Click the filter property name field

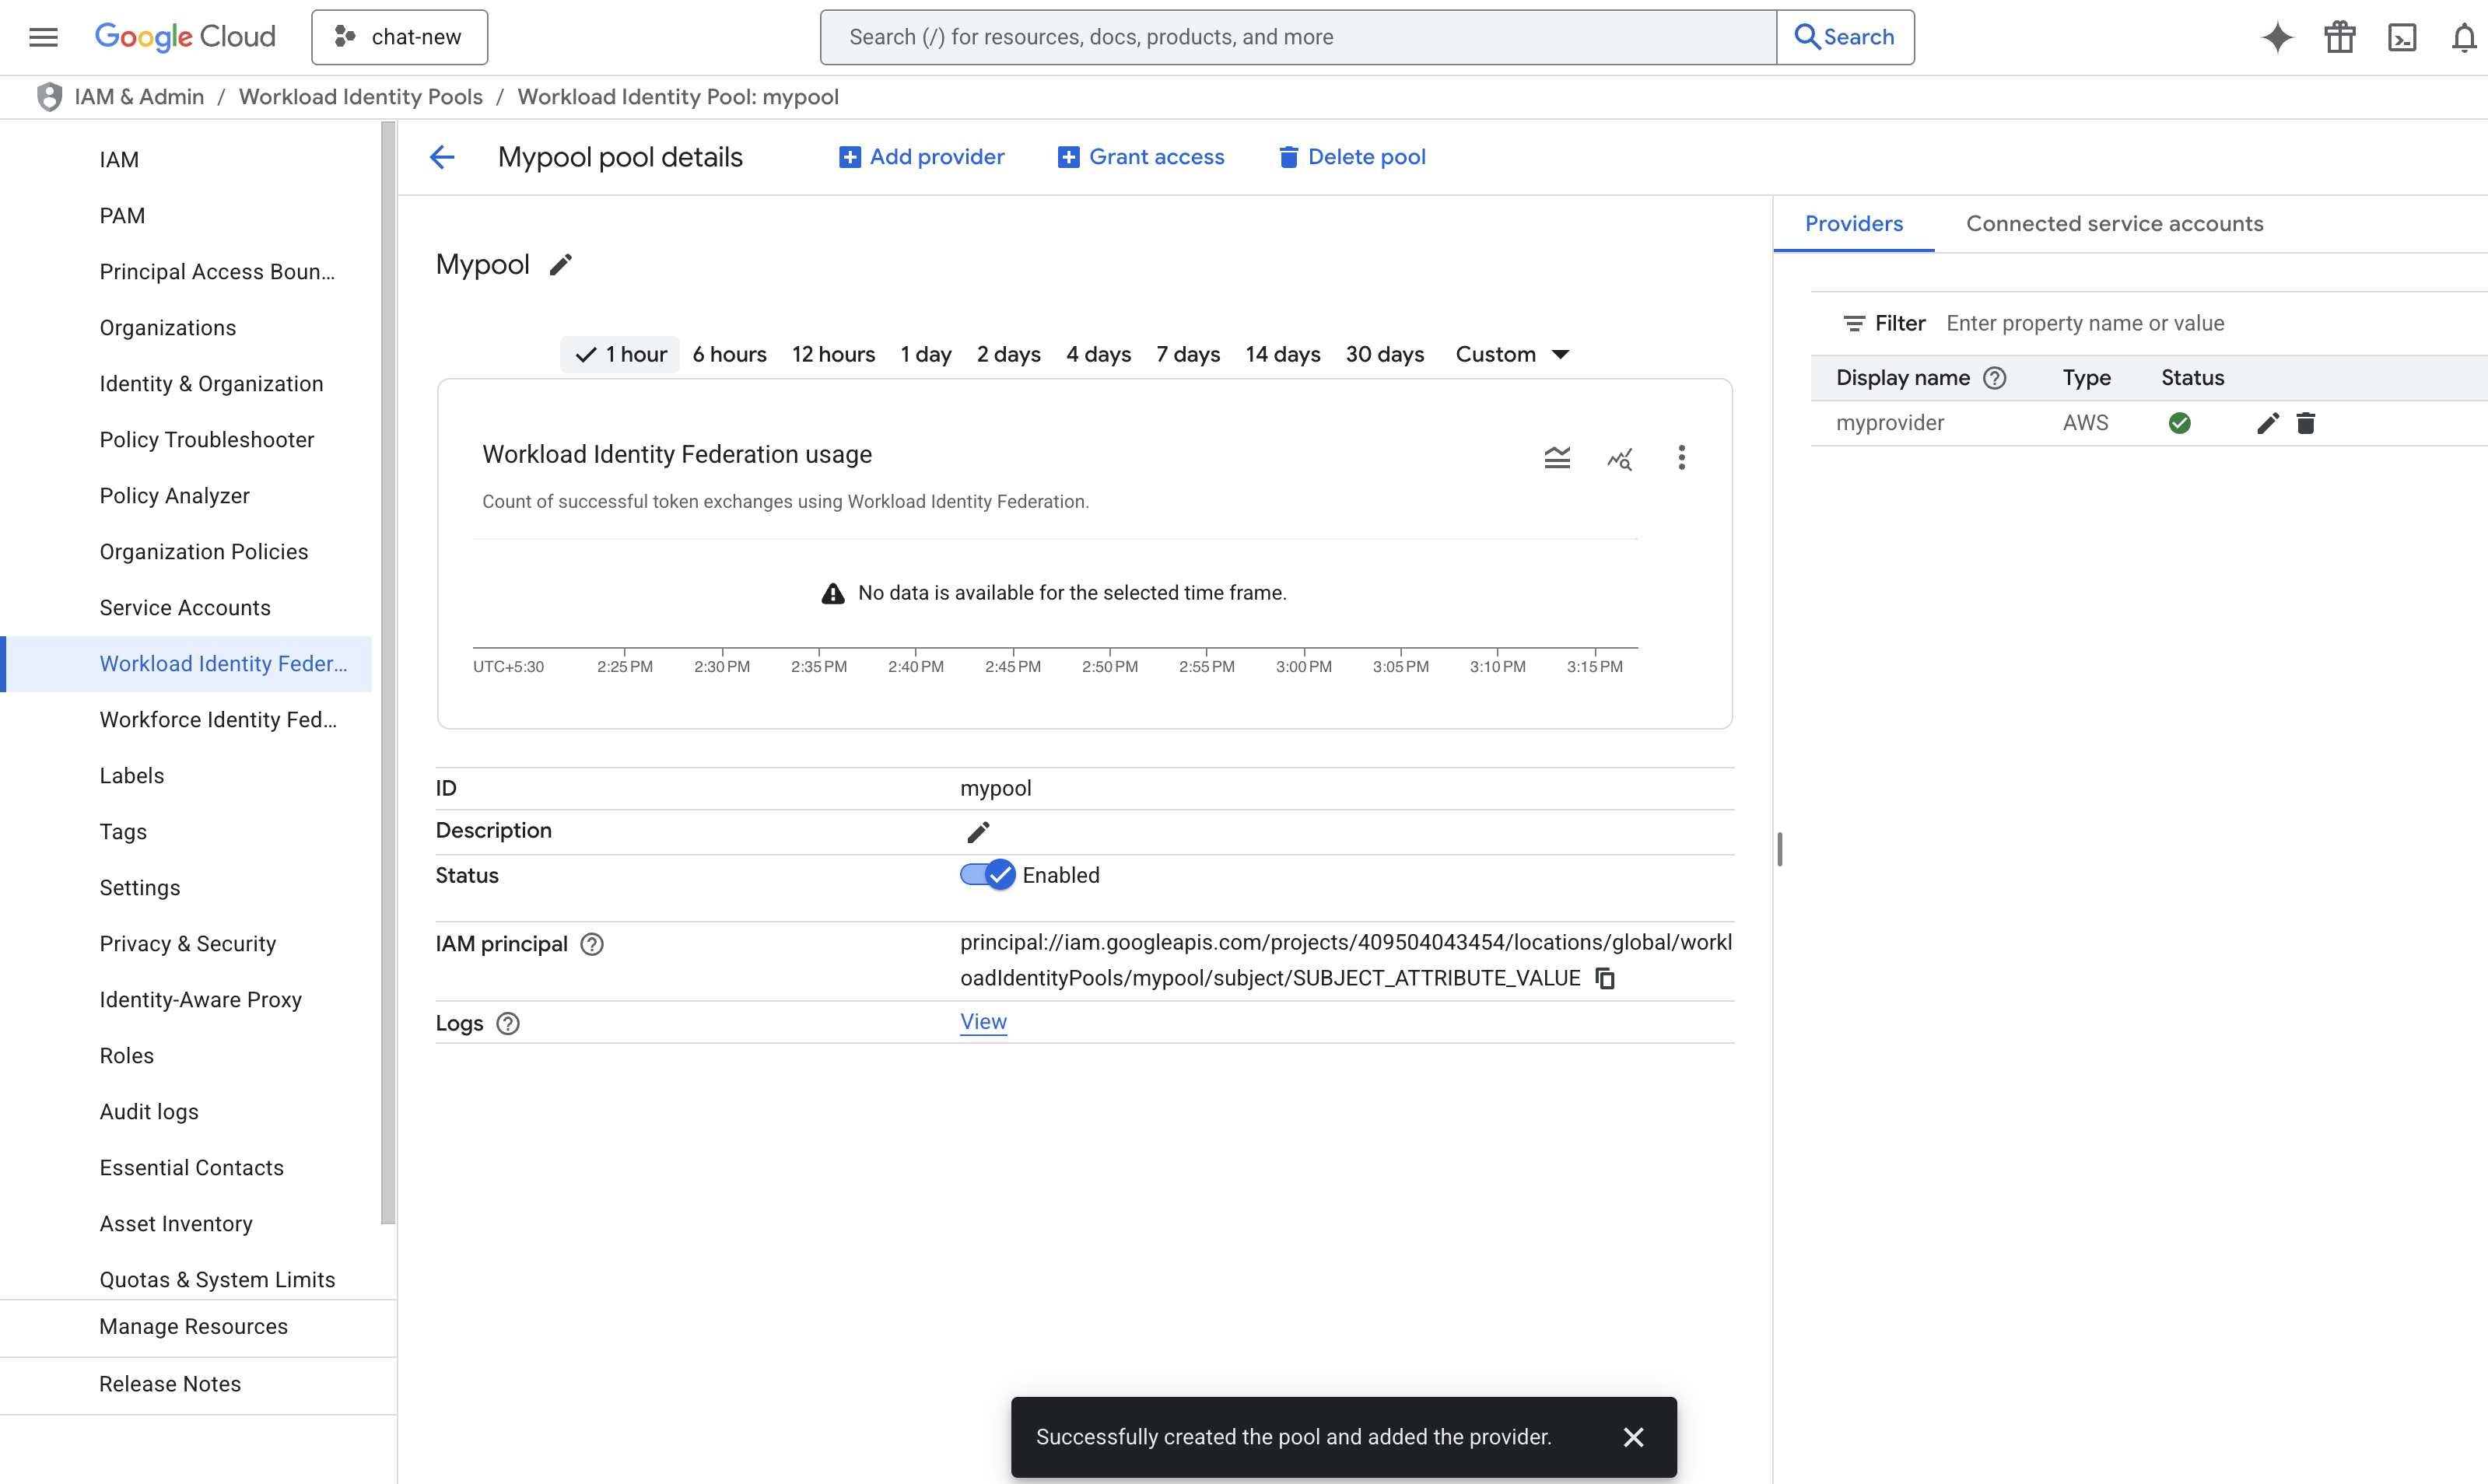tap(2085, 323)
